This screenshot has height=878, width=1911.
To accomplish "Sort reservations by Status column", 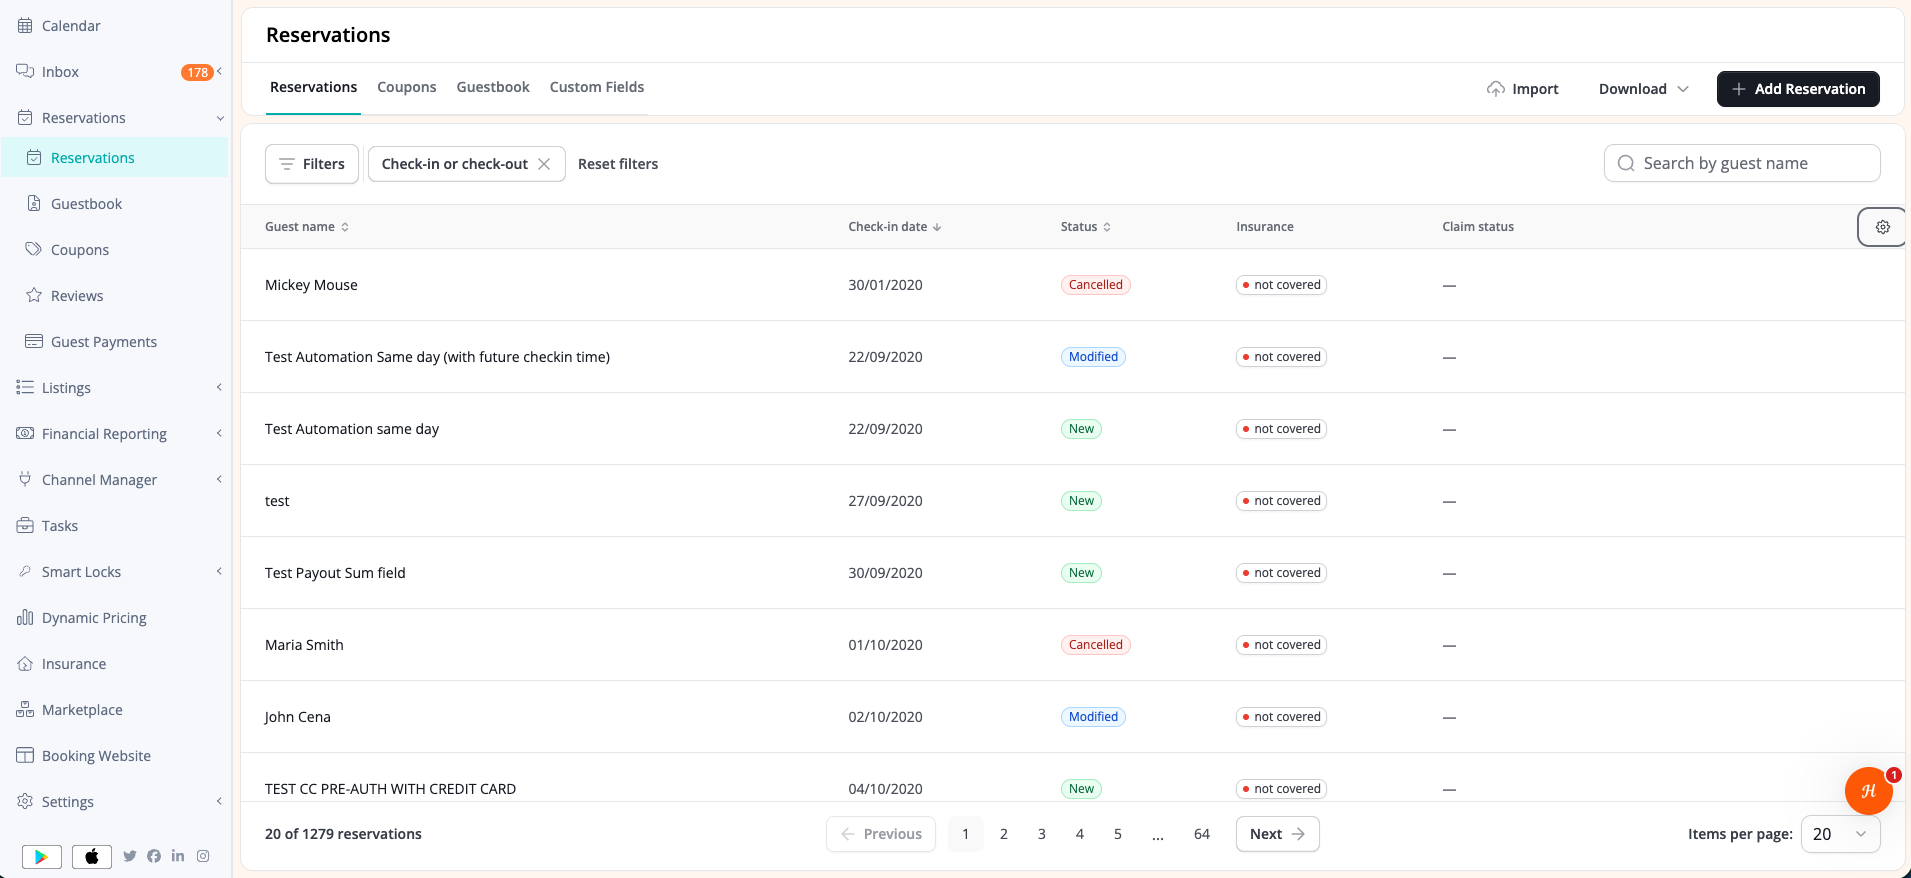I will [1086, 227].
